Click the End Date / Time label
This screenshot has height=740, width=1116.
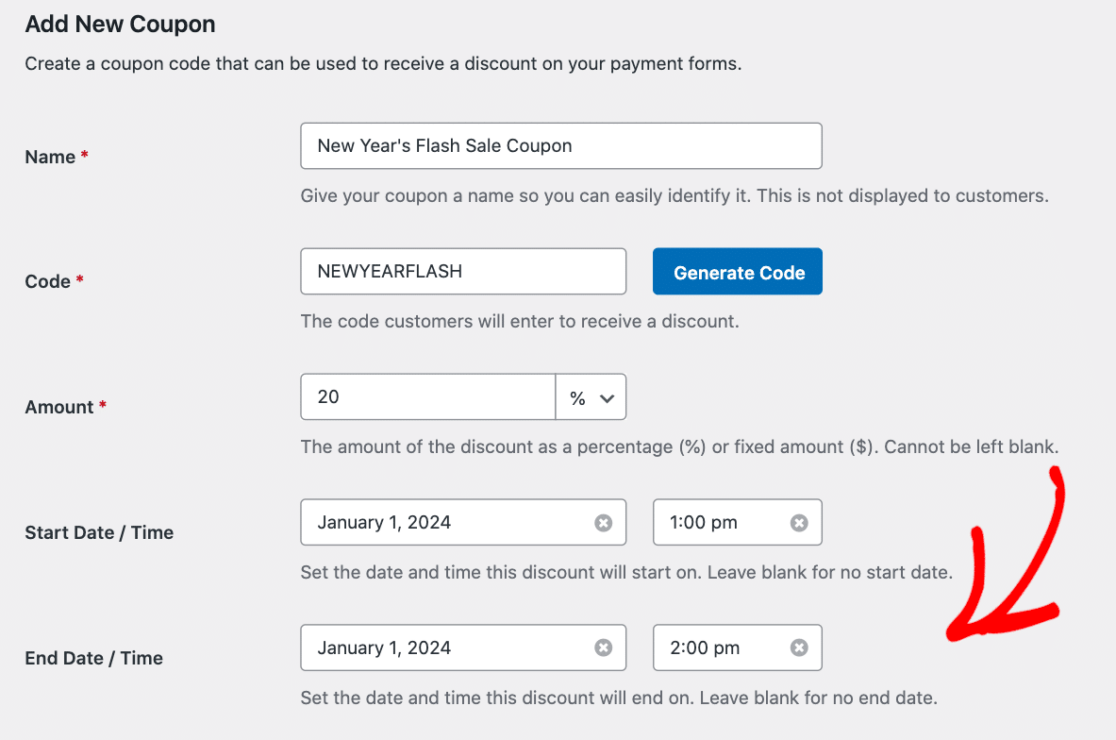[94, 658]
